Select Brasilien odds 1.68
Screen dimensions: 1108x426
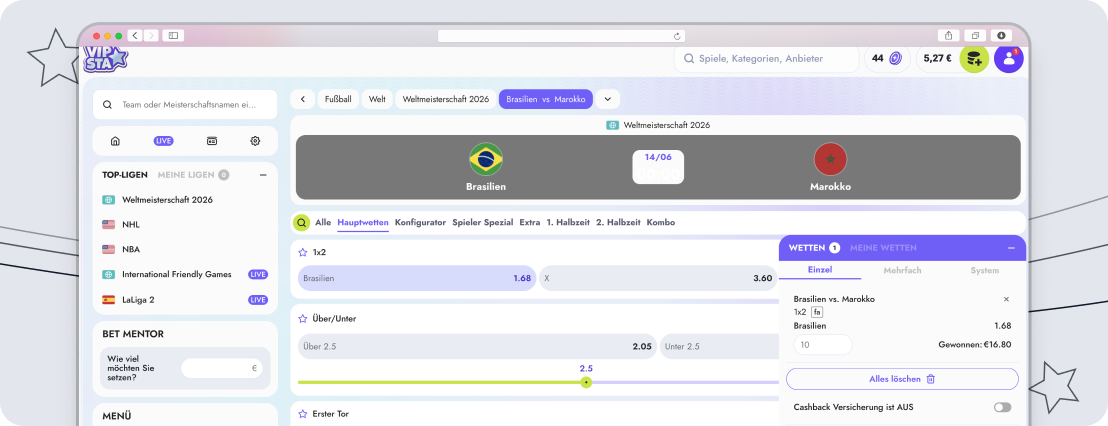tap(417, 278)
